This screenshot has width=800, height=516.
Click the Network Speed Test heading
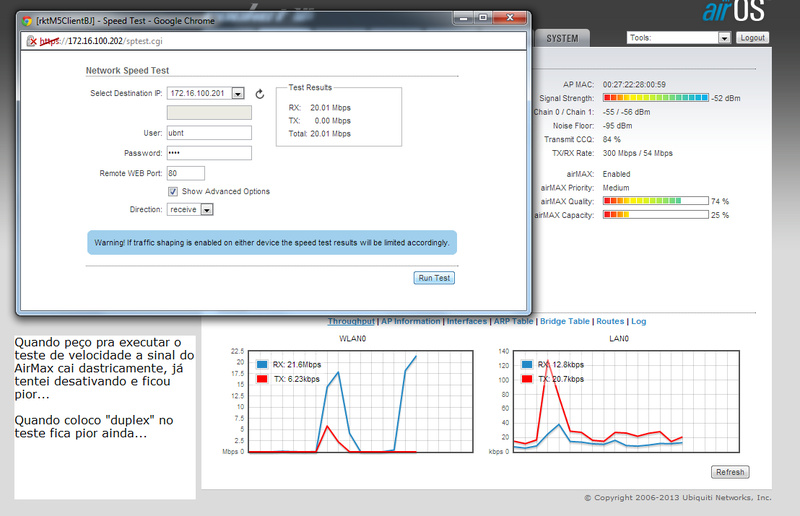click(x=127, y=70)
